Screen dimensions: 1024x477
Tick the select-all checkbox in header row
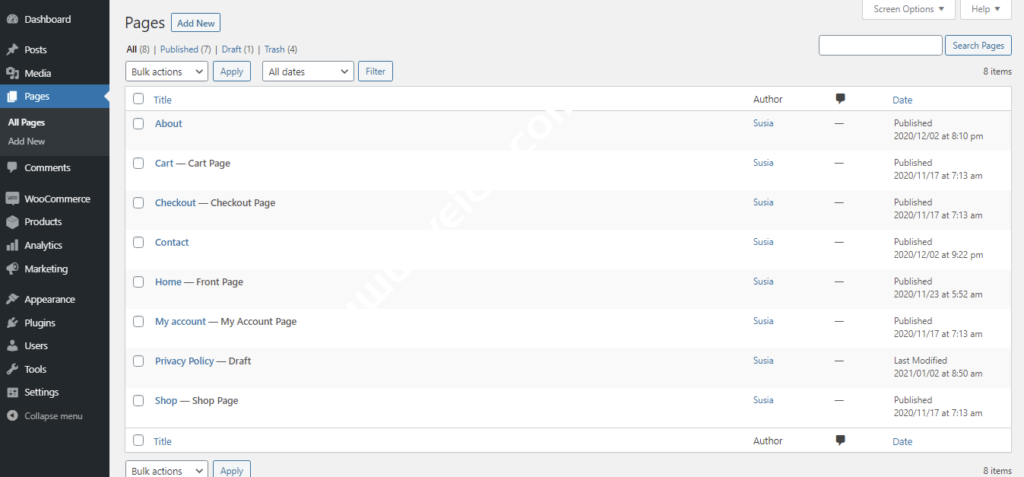pyautogui.click(x=138, y=99)
